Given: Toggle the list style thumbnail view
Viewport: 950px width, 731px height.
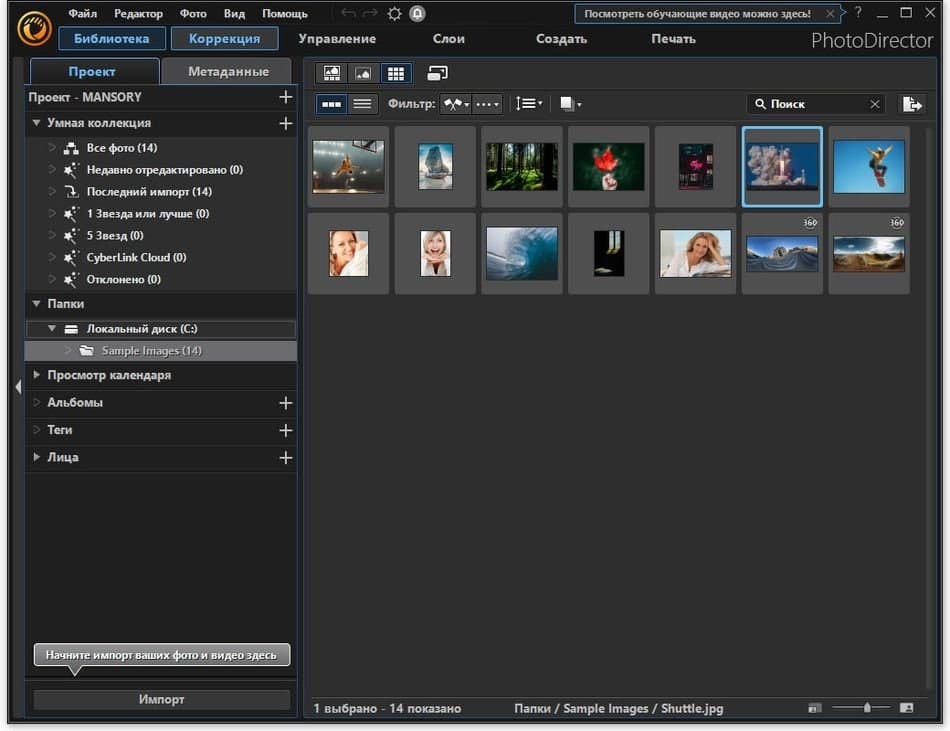Looking at the screenshot, I should click(x=362, y=104).
